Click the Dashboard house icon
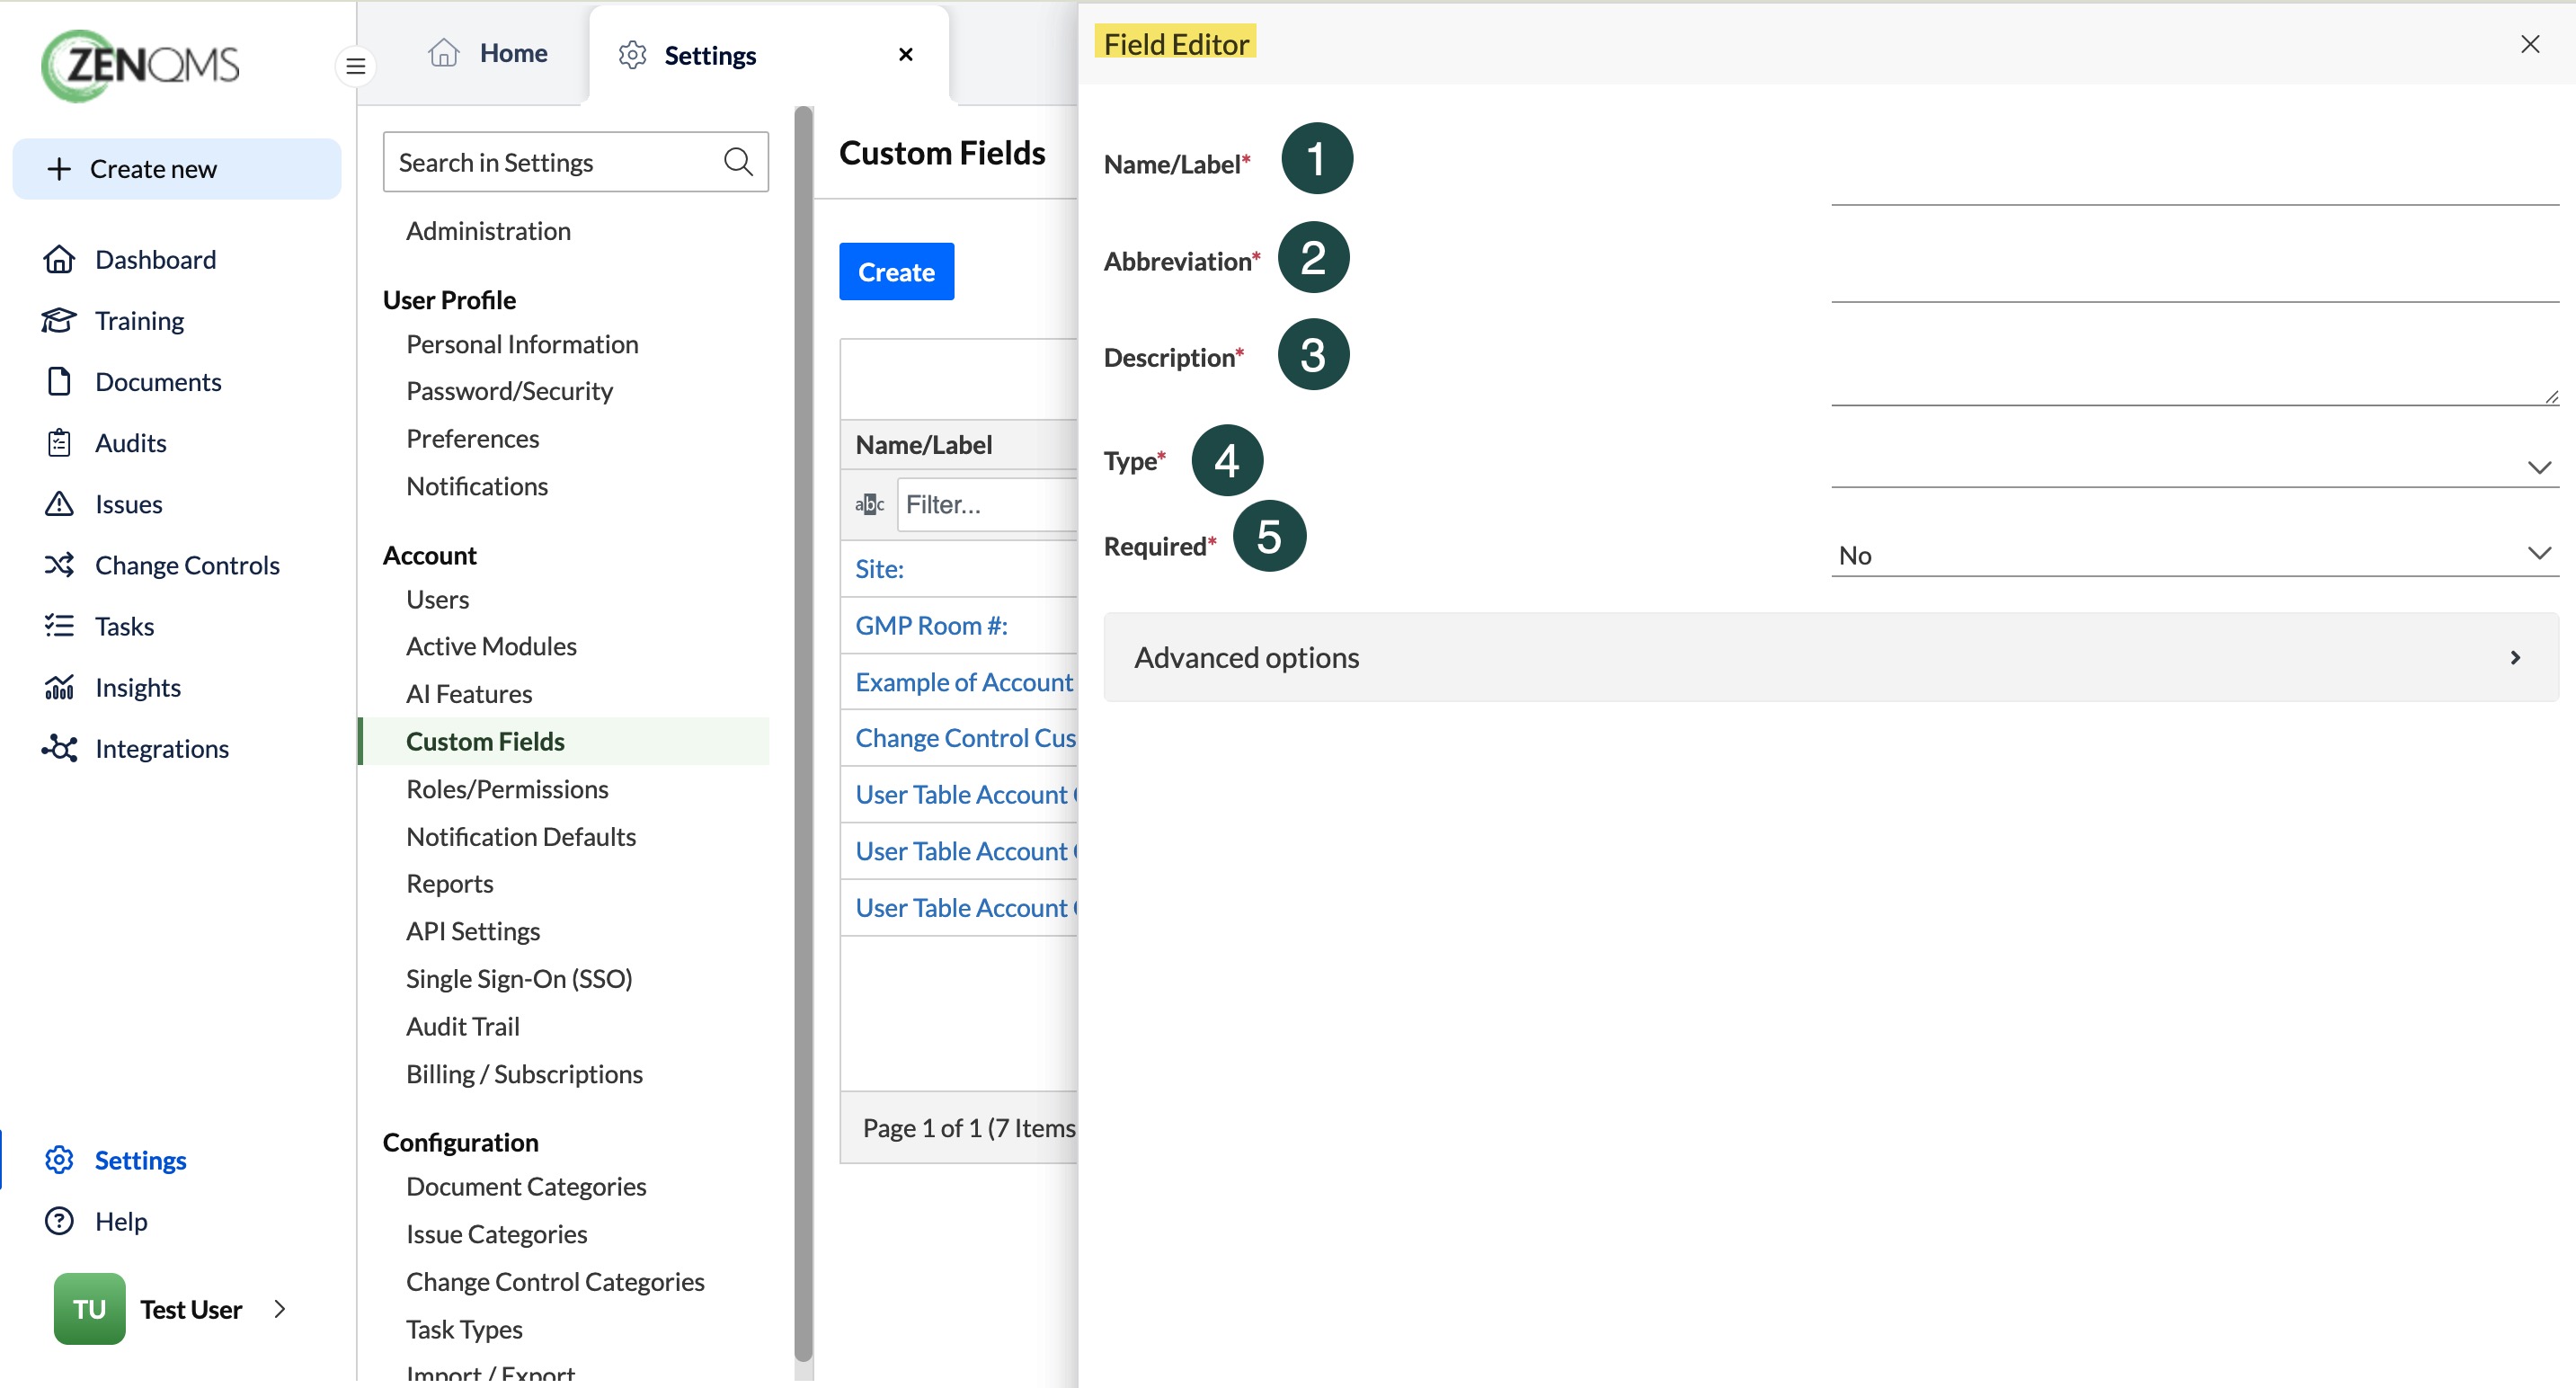The height and width of the screenshot is (1388, 2576). coord(59,259)
